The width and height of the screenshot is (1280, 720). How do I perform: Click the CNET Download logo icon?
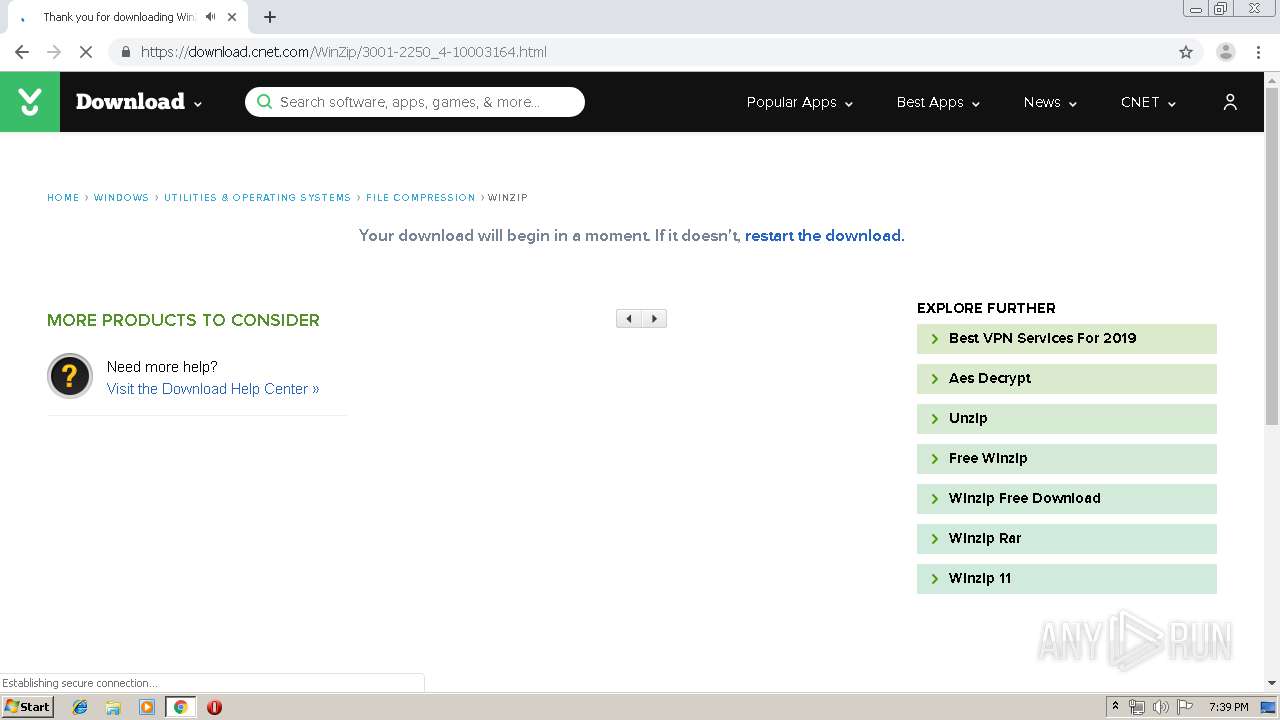(30, 102)
